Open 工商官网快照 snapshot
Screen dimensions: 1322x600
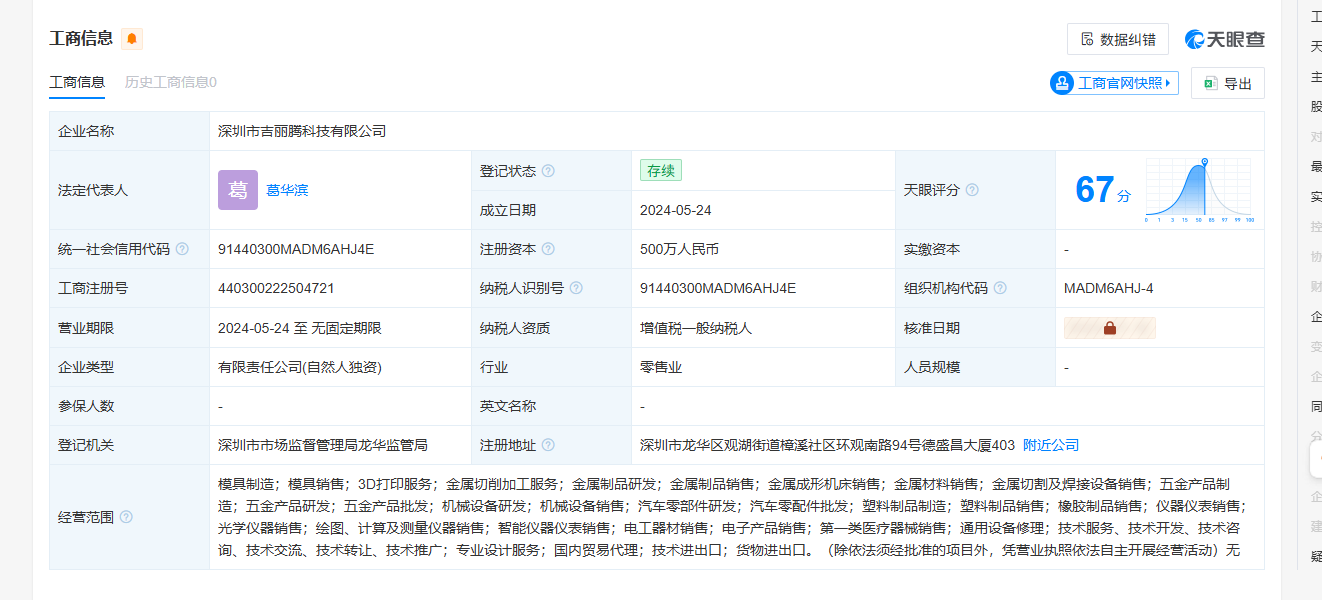[1114, 83]
